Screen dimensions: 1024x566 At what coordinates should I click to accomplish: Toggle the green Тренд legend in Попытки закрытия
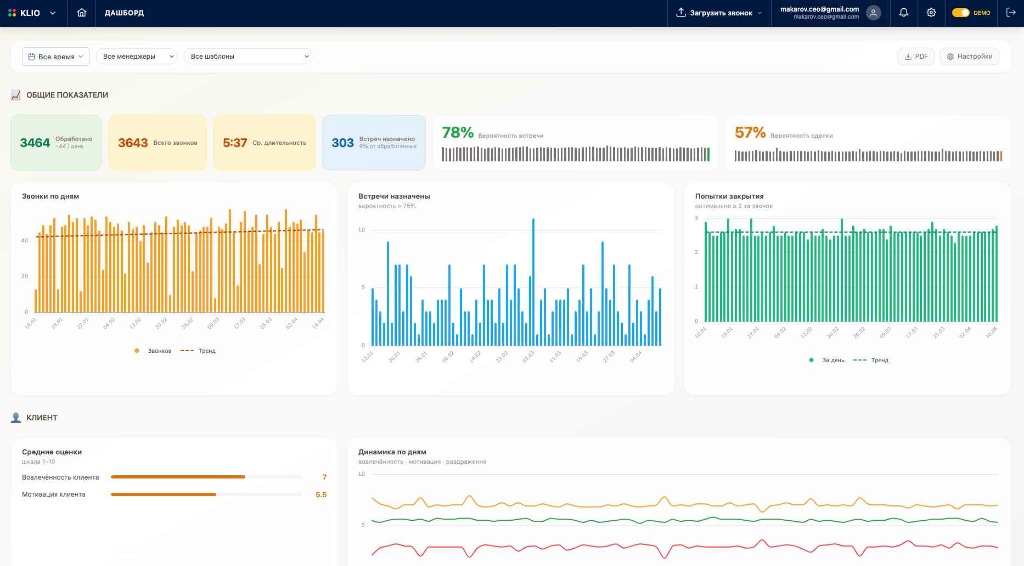tap(871, 360)
